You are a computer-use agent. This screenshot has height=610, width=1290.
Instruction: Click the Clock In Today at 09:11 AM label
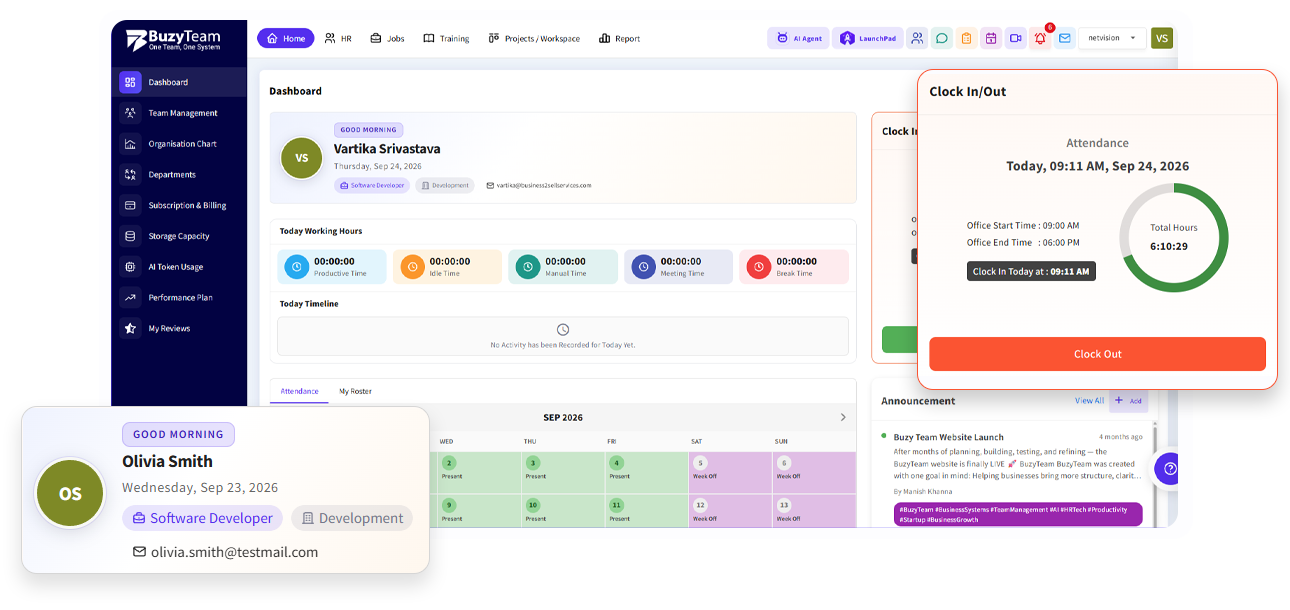(x=1031, y=271)
